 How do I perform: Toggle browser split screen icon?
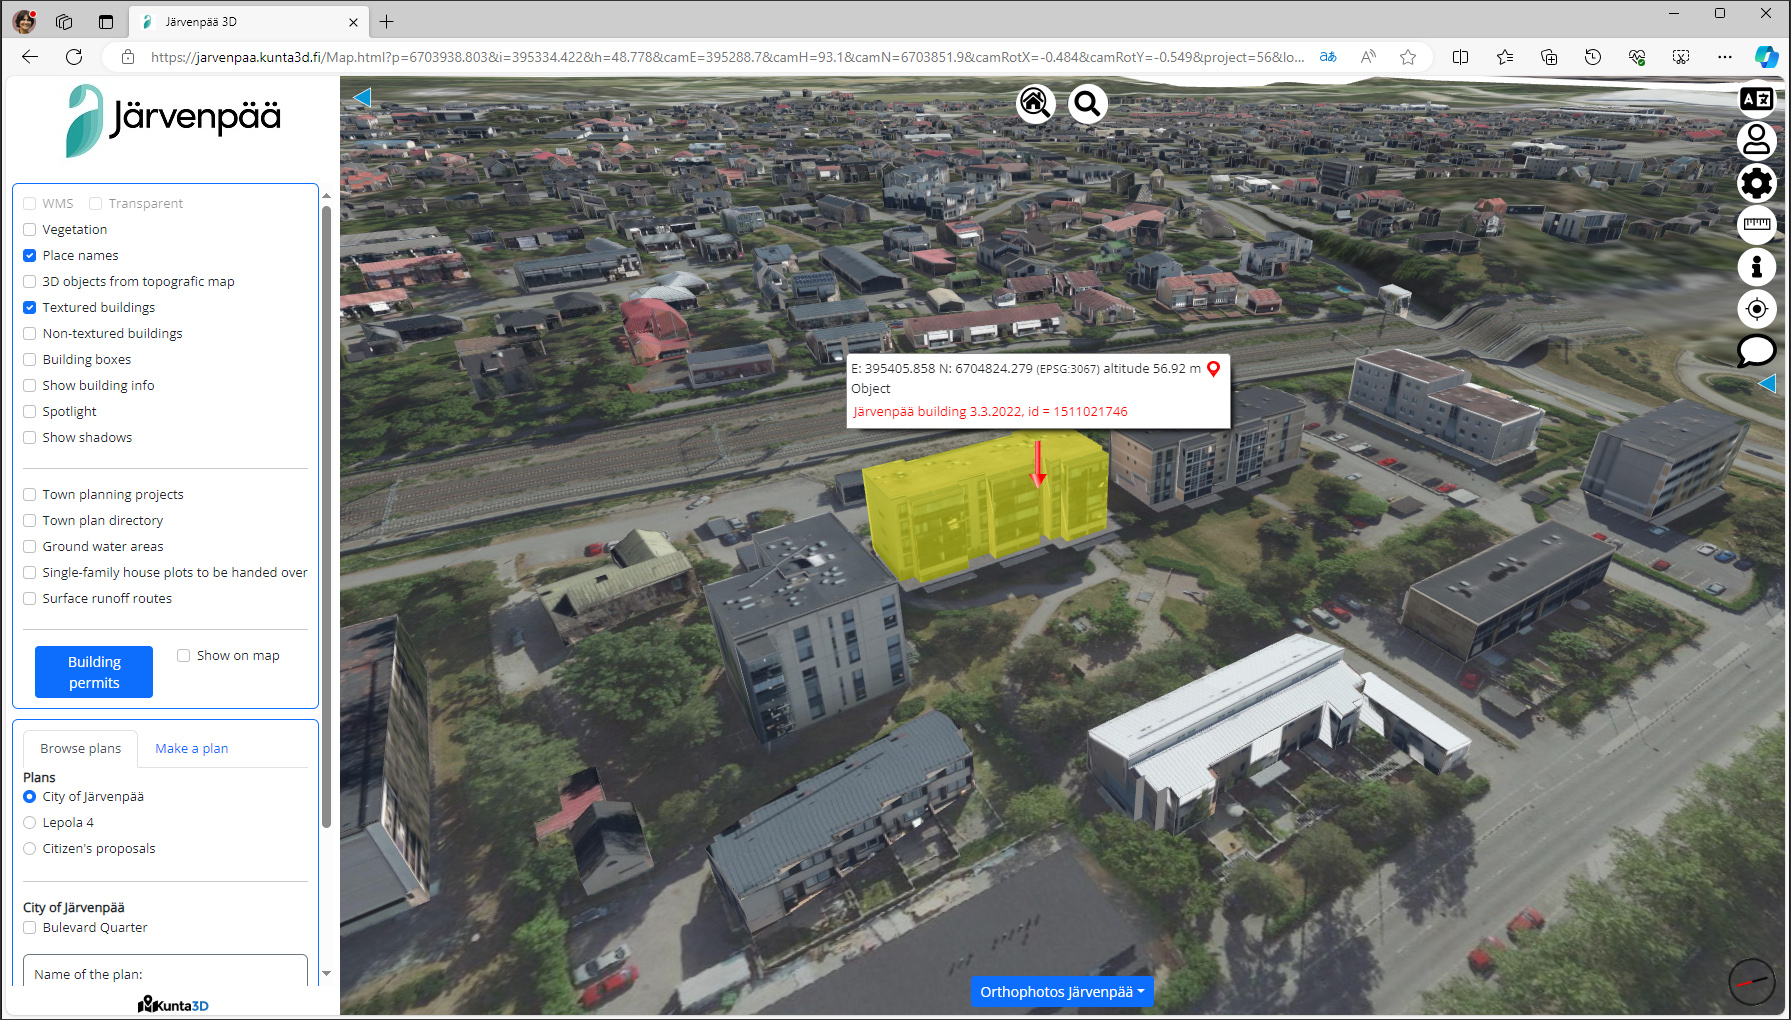pyautogui.click(x=1460, y=57)
